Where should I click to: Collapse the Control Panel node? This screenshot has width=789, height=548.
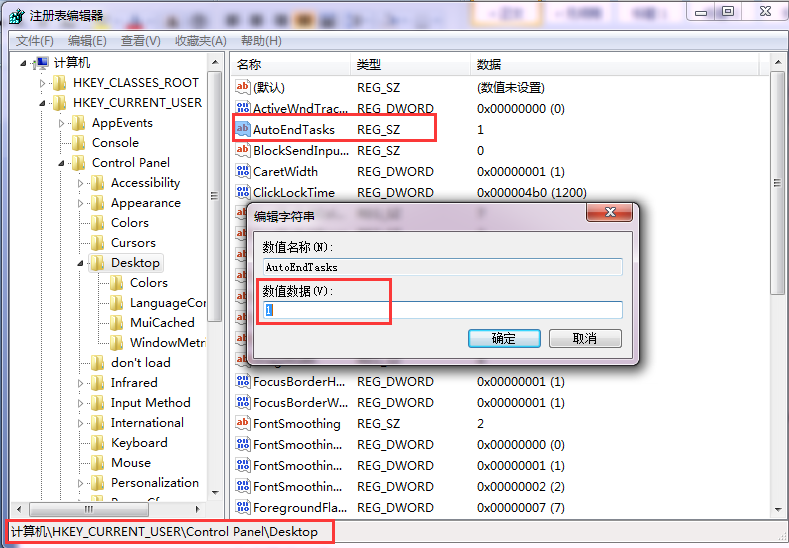[61, 163]
